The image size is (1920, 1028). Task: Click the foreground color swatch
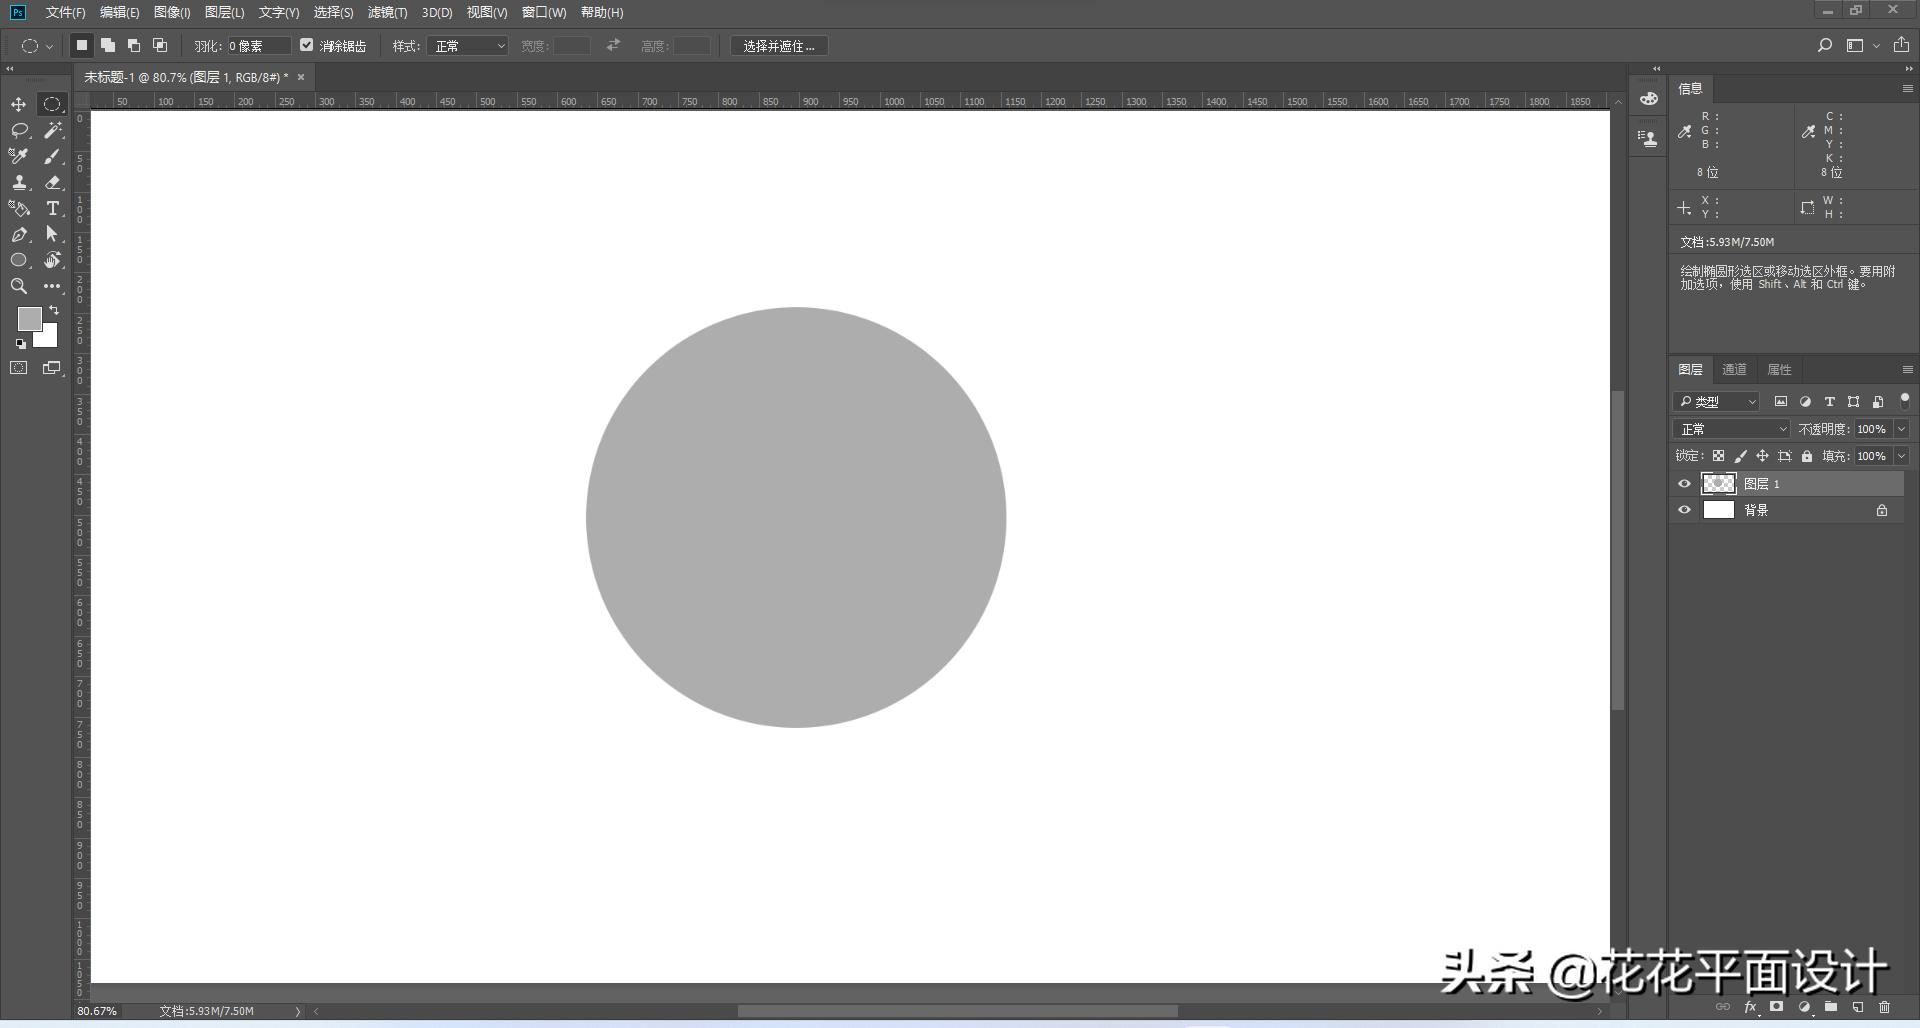29,318
